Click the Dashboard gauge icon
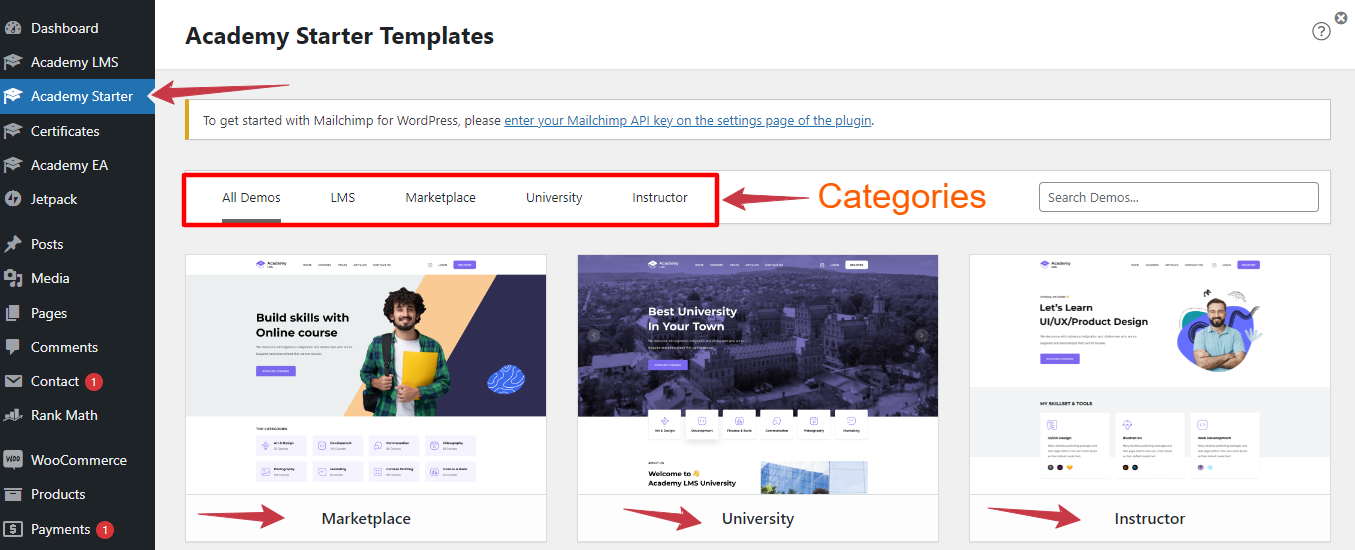The height and width of the screenshot is (550, 1355). click(13, 28)
